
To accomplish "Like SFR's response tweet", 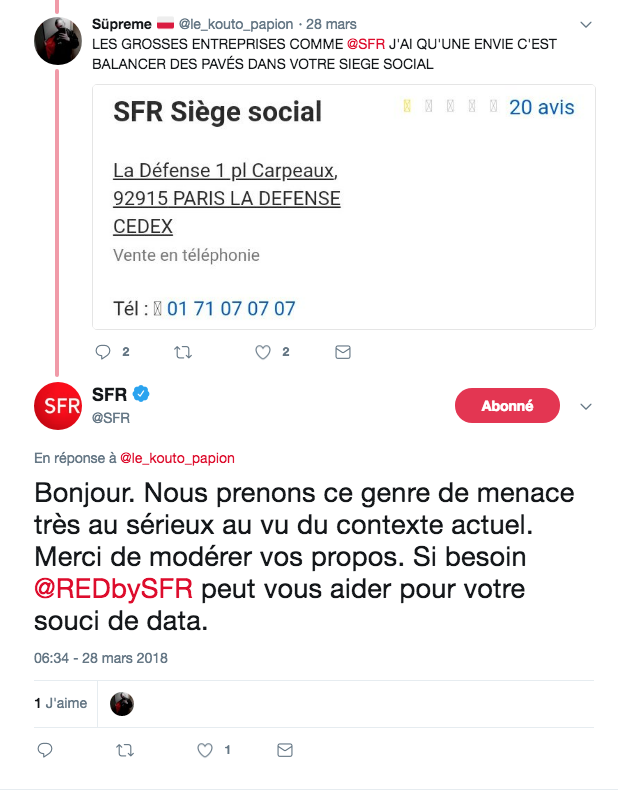I will [205, 749].
